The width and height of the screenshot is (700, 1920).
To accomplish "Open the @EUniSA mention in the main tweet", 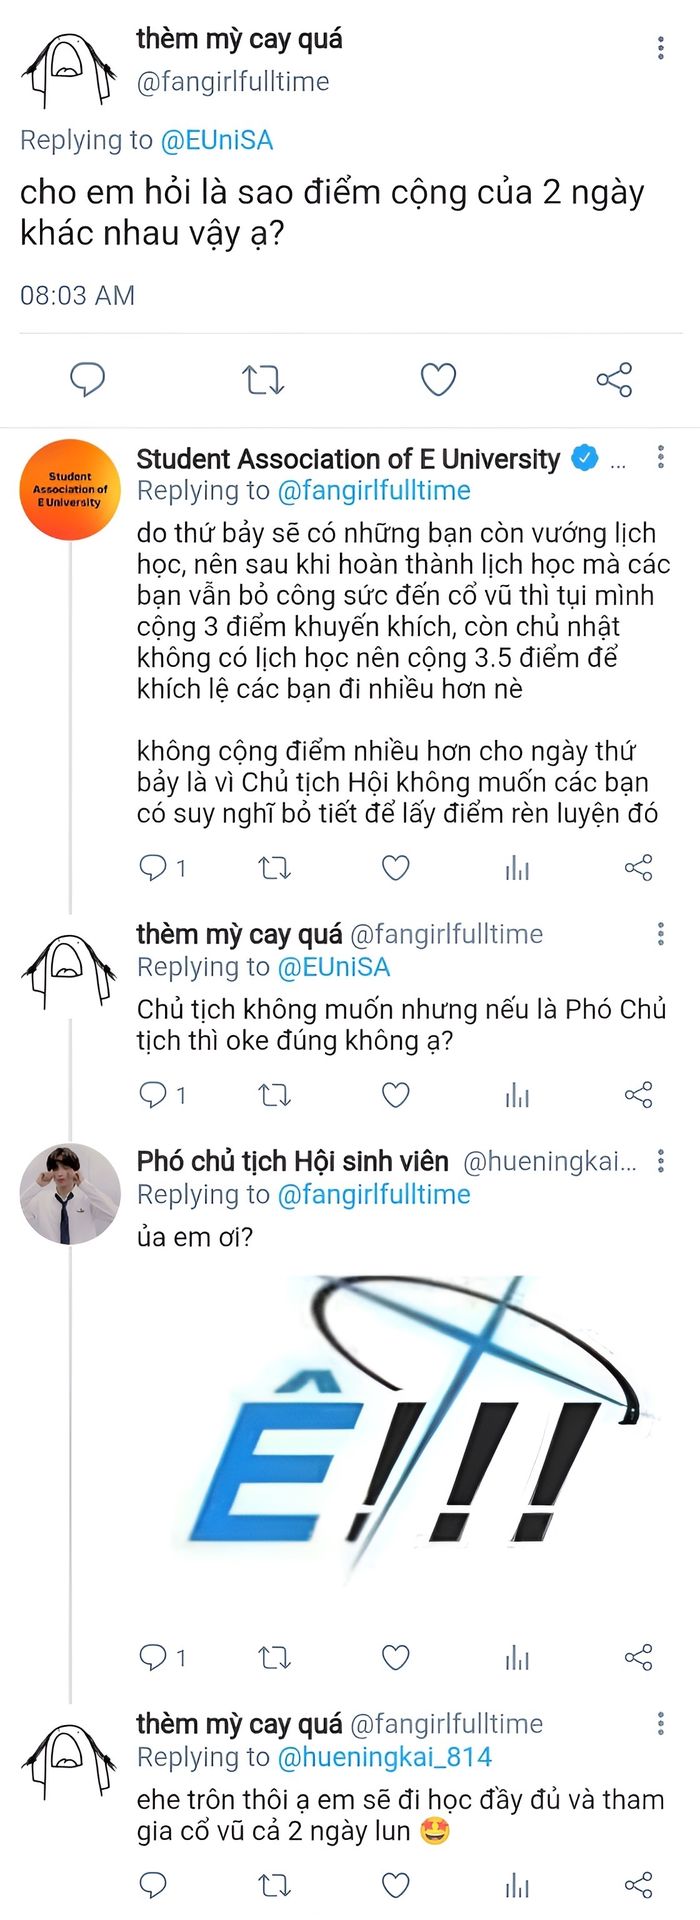I will [216, 140].
